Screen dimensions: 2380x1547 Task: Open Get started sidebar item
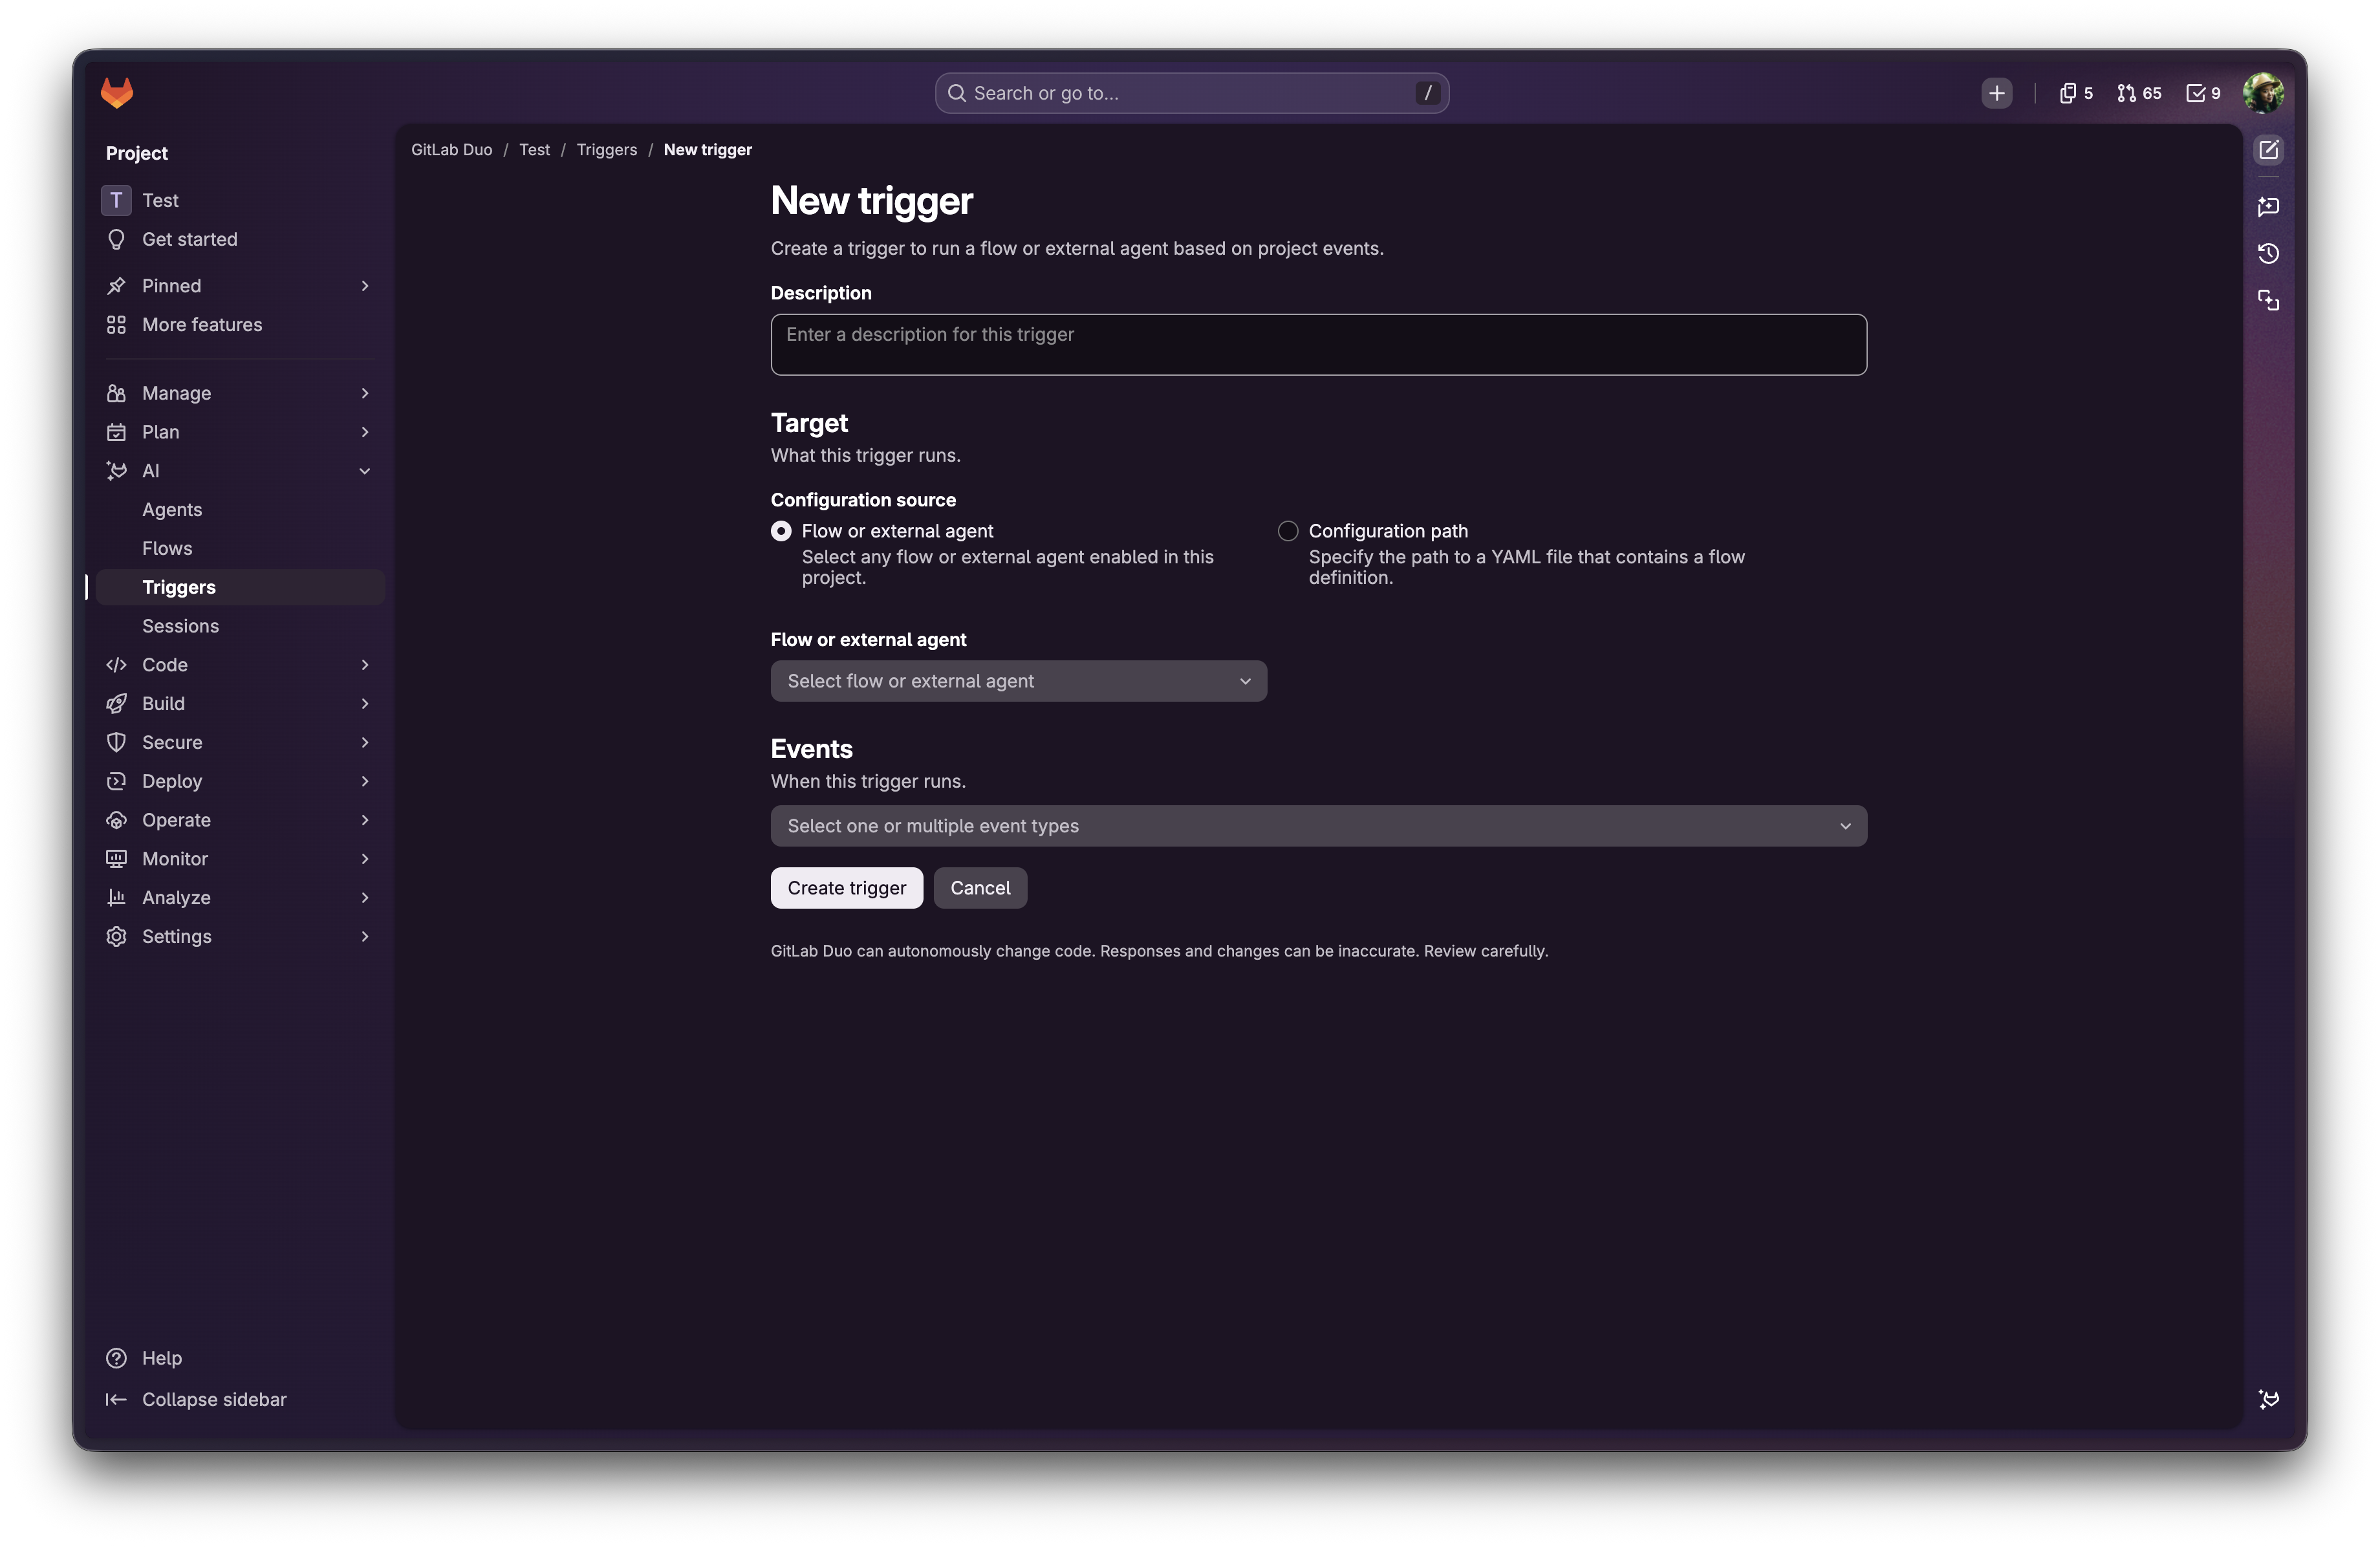point(240,239)
